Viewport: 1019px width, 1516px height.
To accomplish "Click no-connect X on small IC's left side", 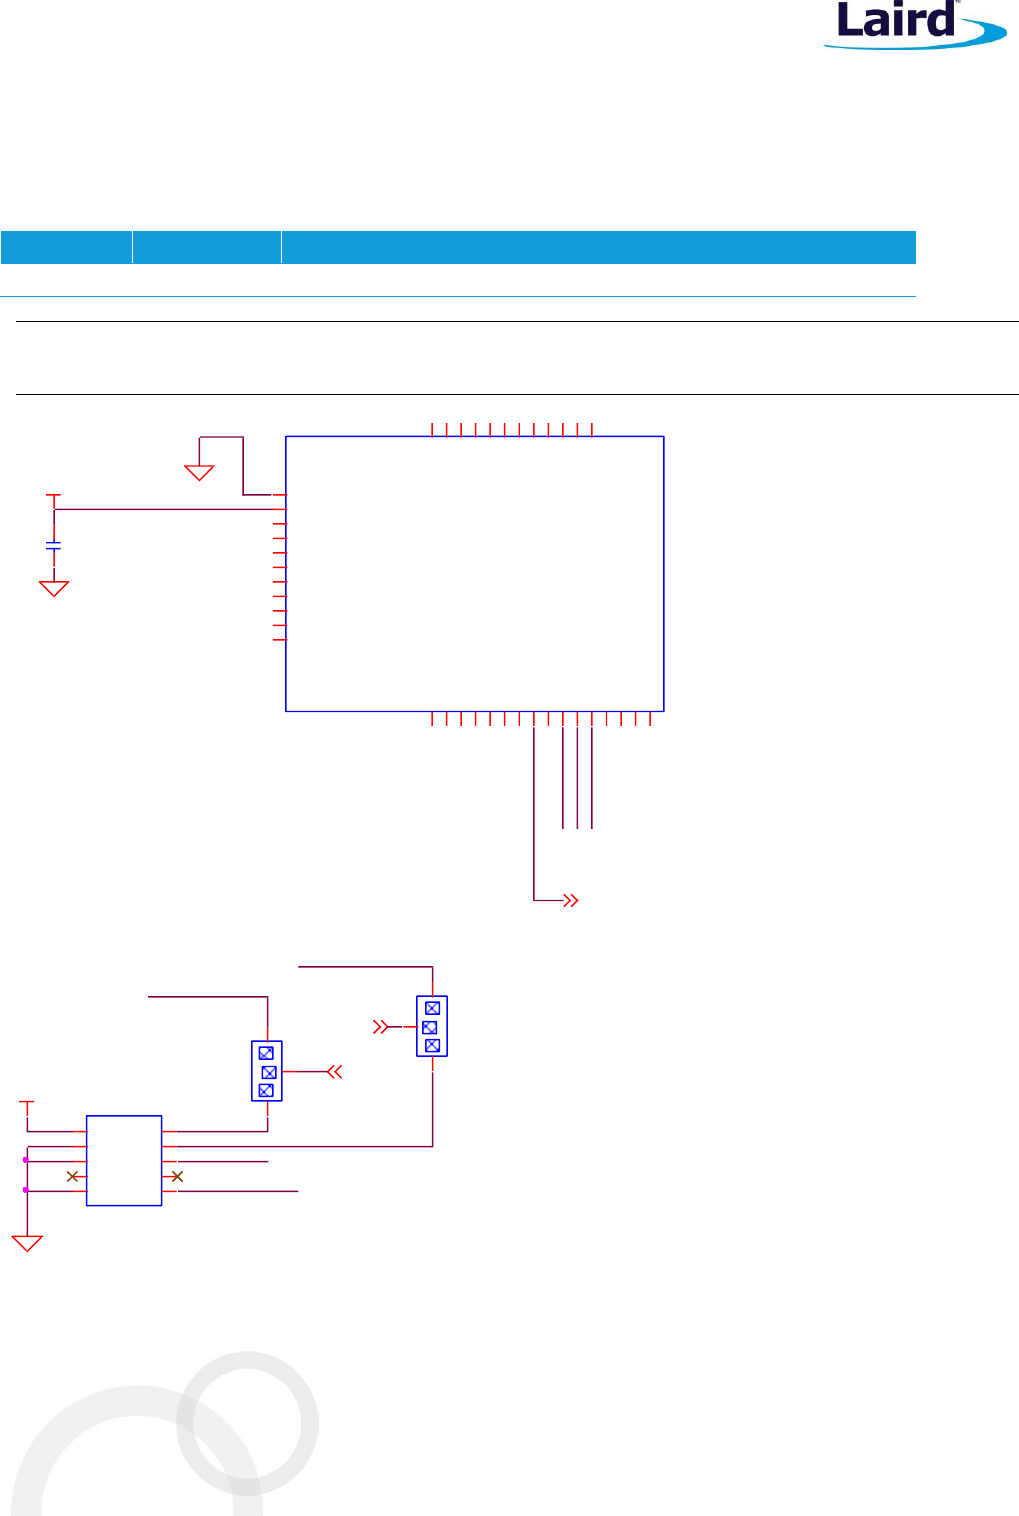I will 72,1176.
